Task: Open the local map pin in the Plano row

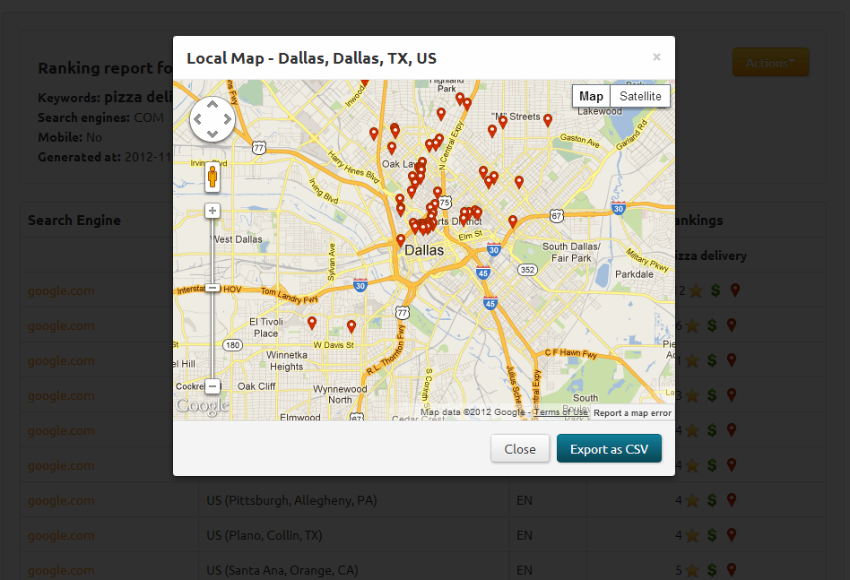Action: [732, 535]
